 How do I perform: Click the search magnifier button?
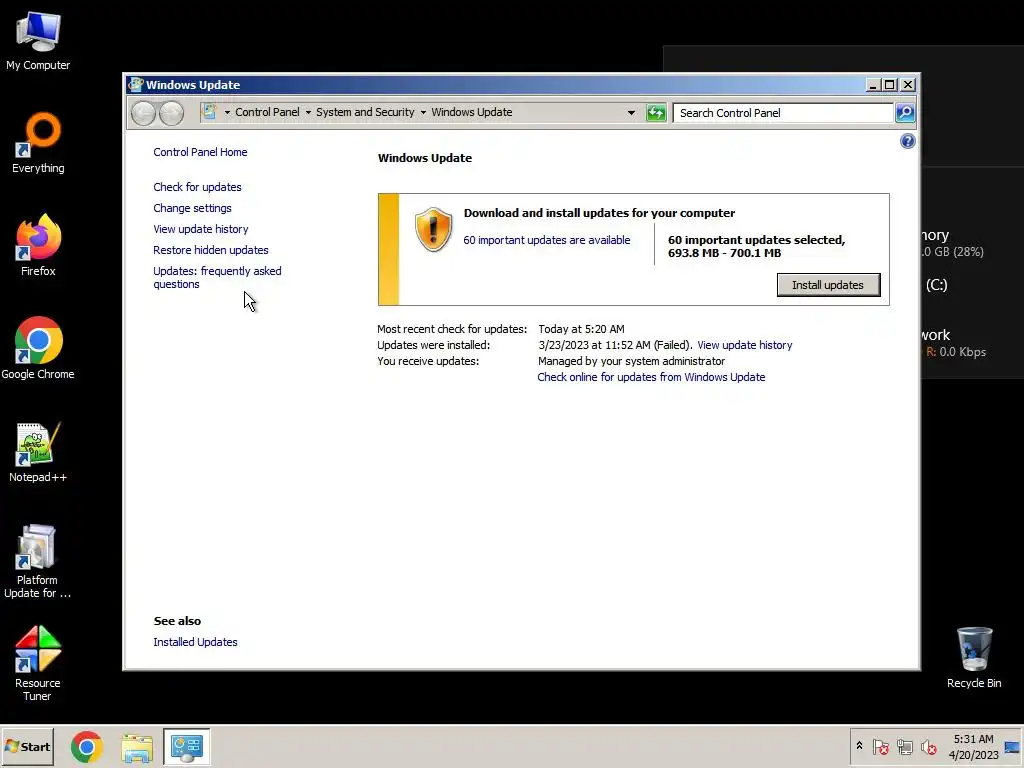pos(905,113)
